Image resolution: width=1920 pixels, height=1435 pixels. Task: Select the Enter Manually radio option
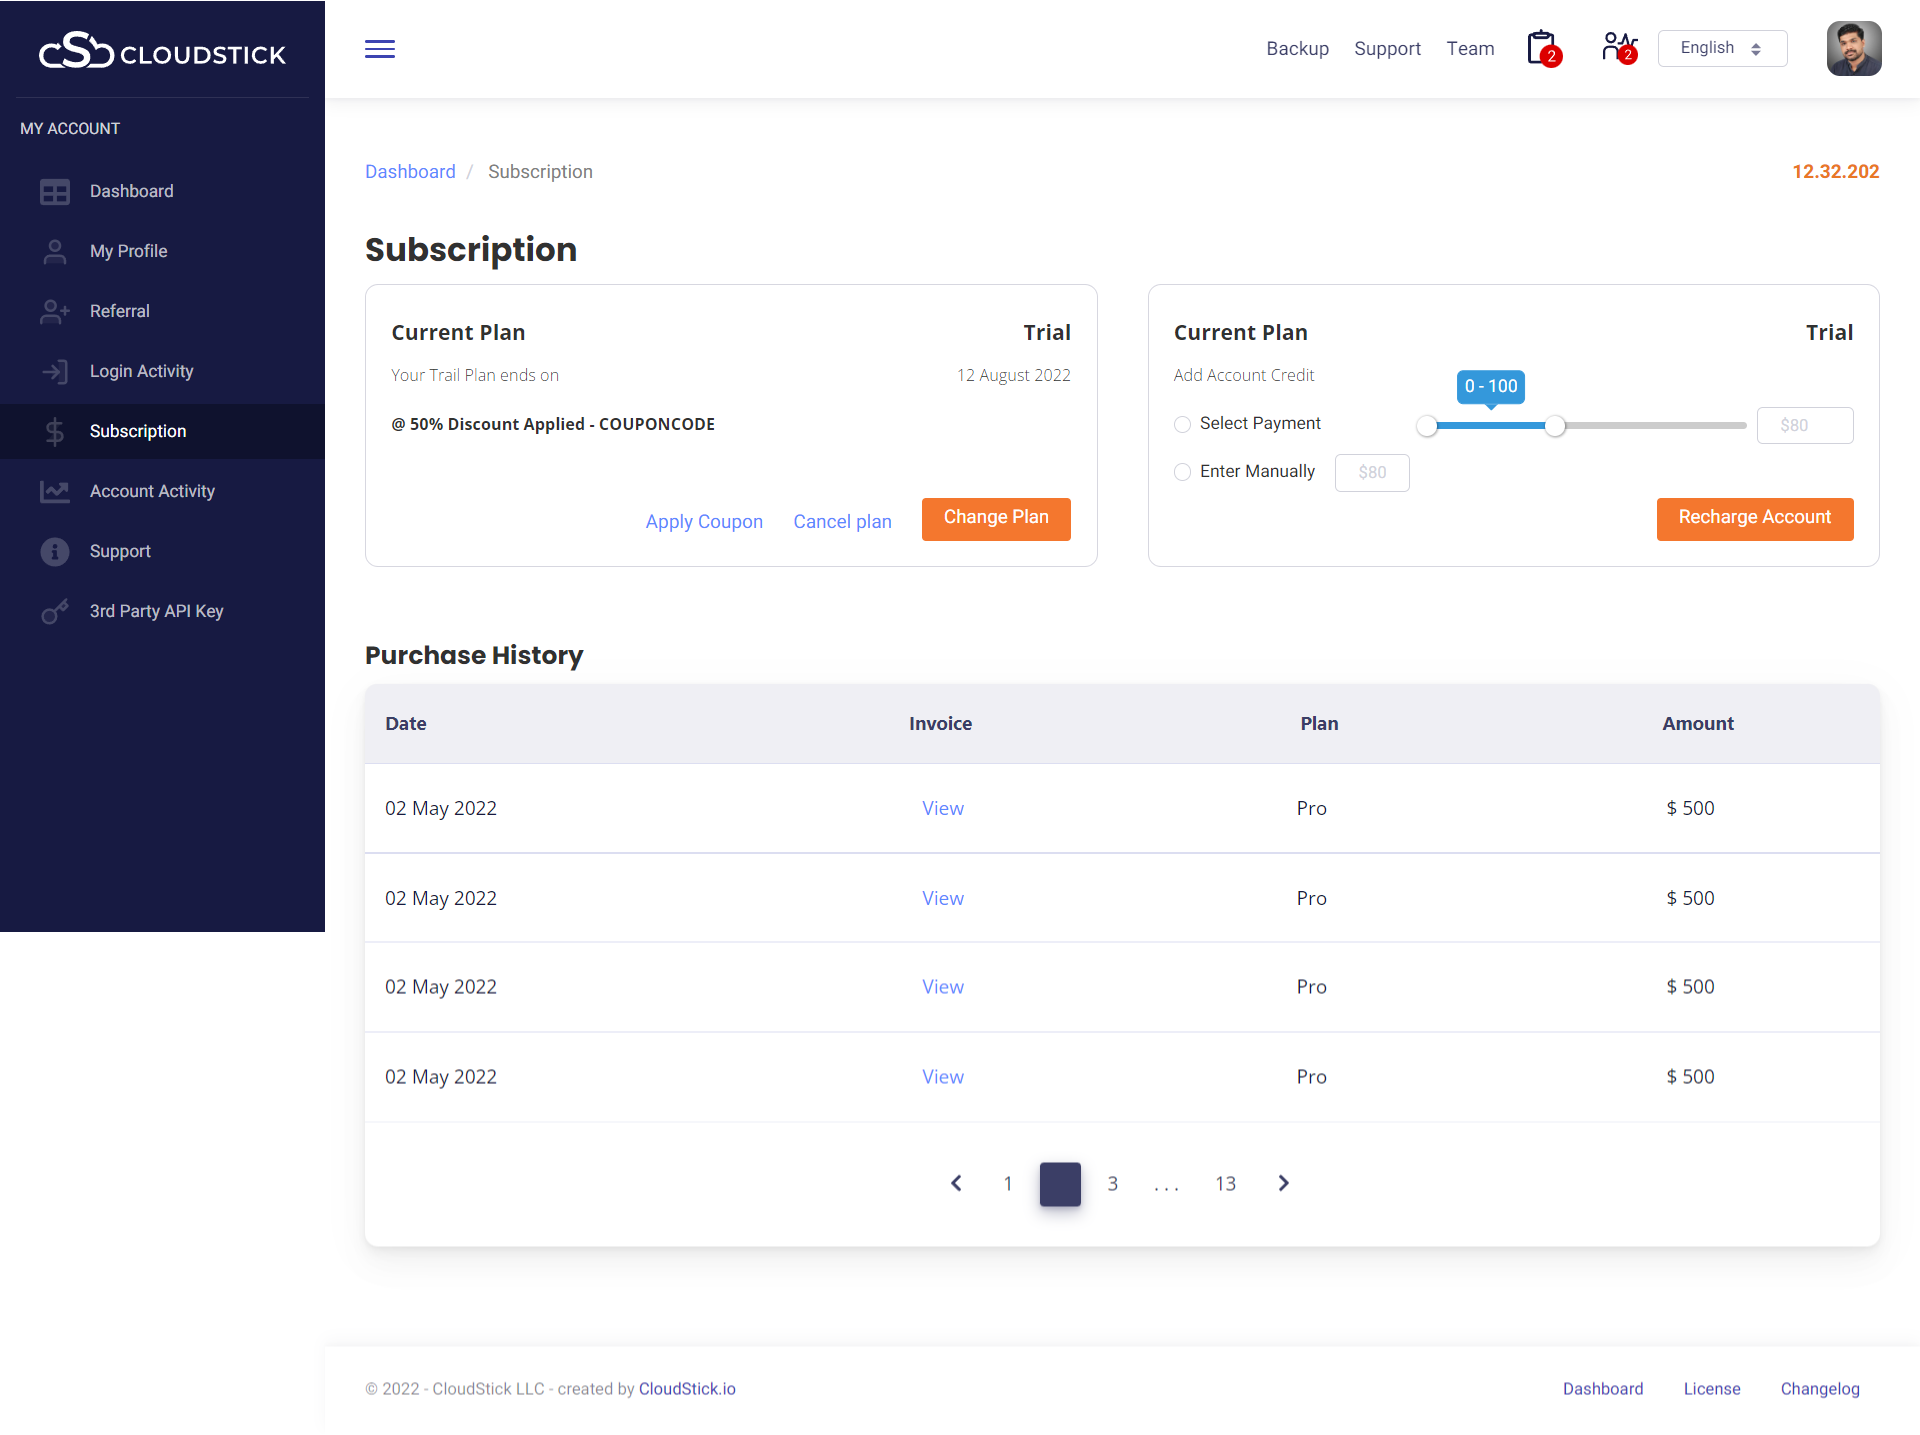tap(1182, 472)
